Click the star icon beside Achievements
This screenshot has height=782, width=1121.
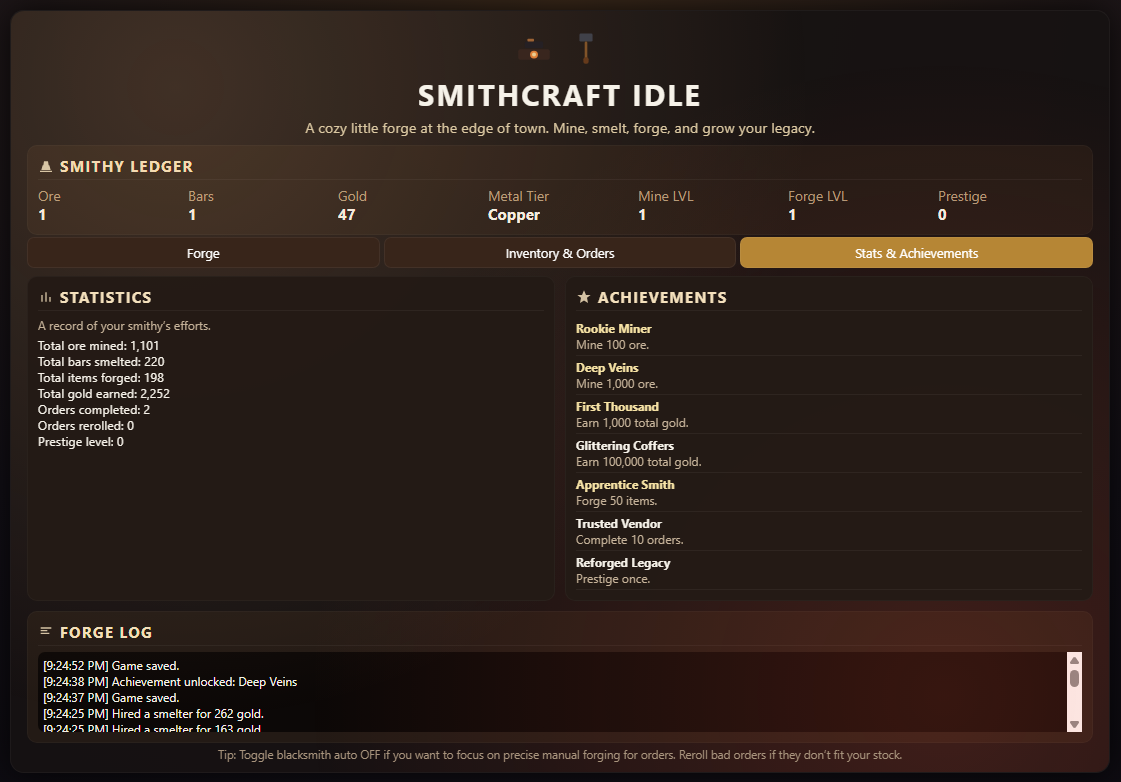pyautogui.click(x=584, y=298)
